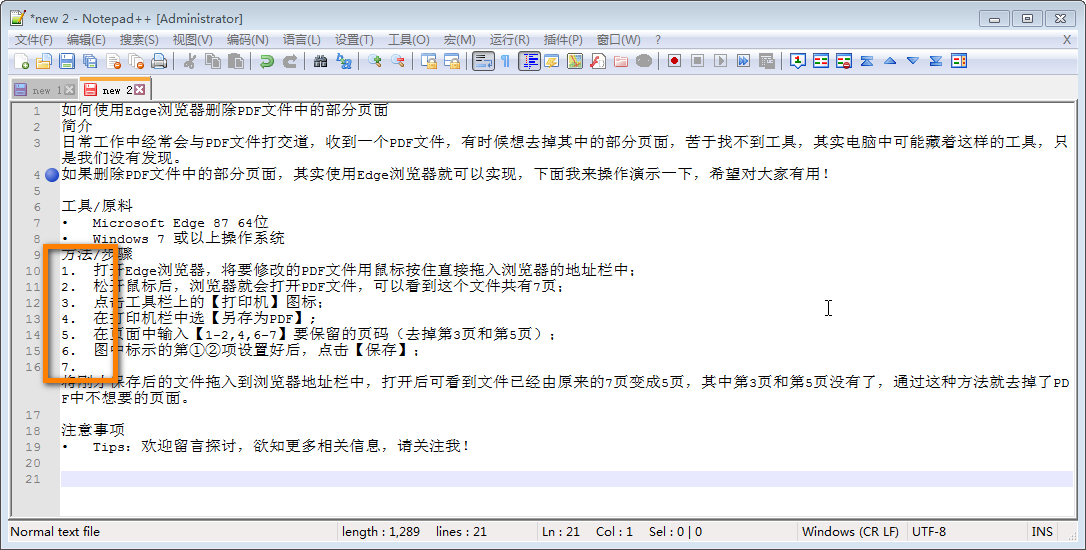Click the X at menu bar right end
Image resolution: width=1086 pixels, height=550 pixels.
click(1067, 39)
